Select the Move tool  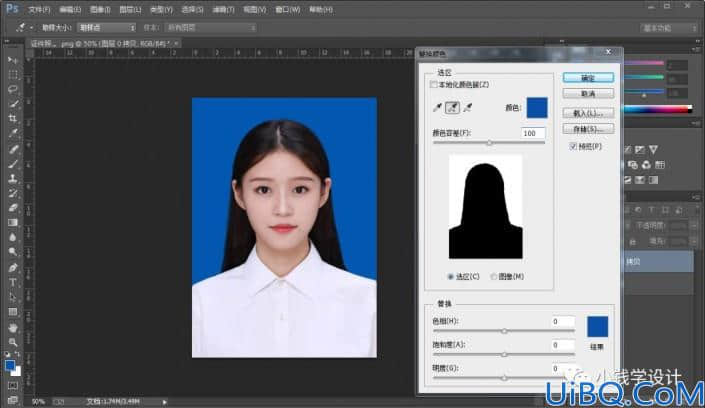(13, 60)
